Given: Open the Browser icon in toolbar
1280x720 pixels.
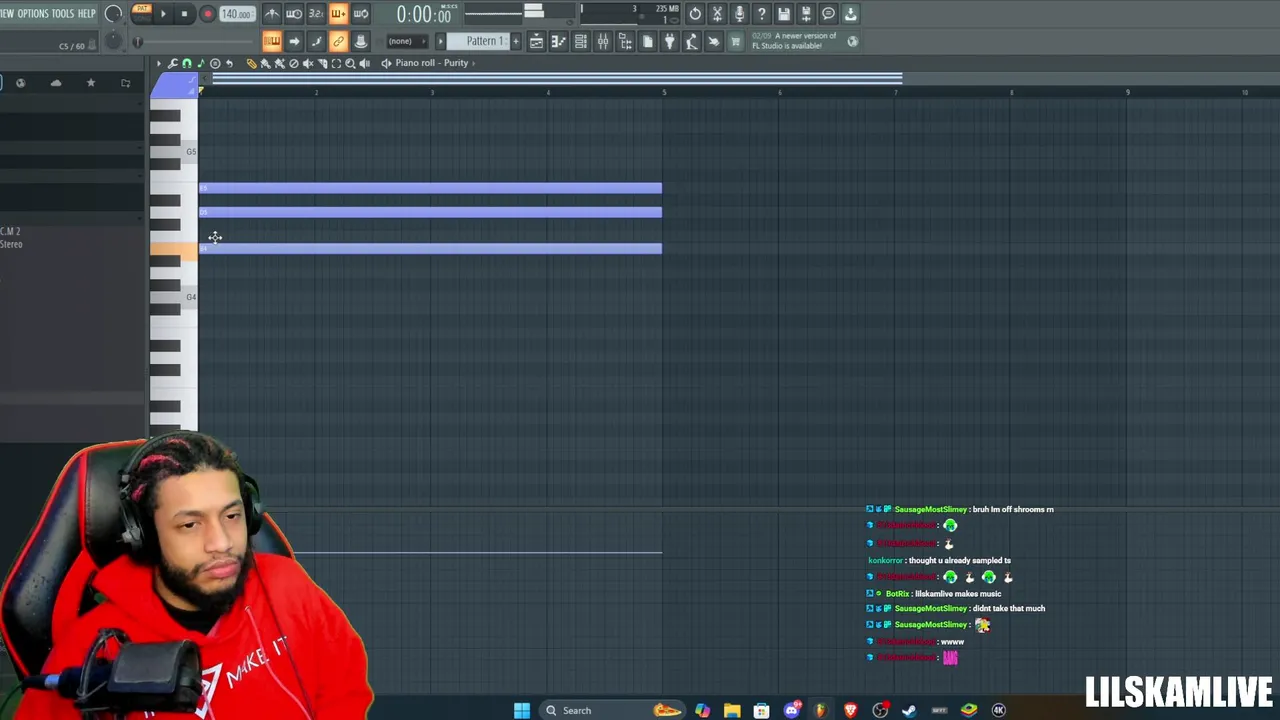Looking at the screenshot, I should click(x=625, y=41).
